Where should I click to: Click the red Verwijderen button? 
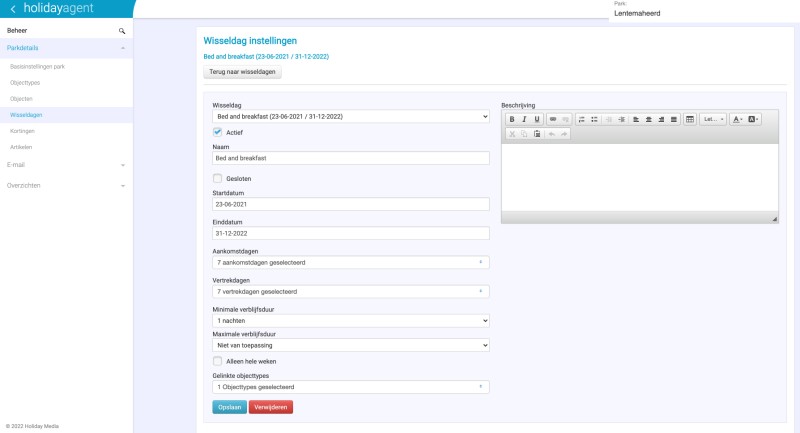click(271, 407)
